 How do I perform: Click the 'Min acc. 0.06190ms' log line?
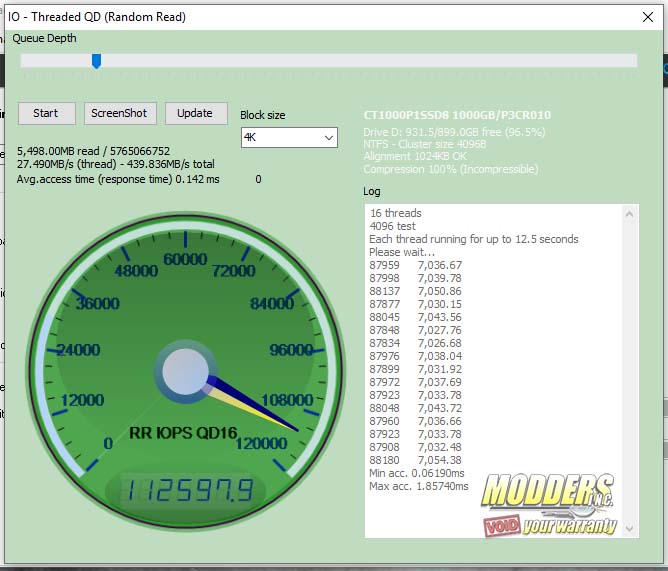point(417,473)
